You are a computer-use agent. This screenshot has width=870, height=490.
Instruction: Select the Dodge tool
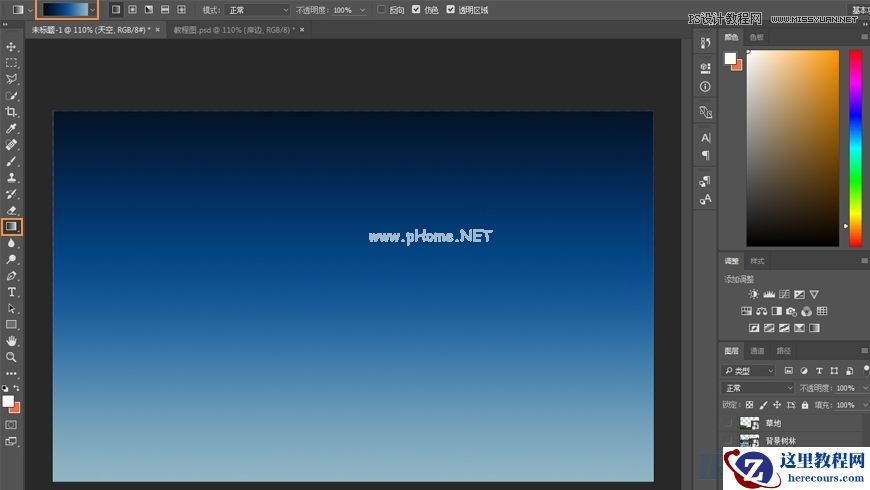pyautogui.click(x=11, y=259)
